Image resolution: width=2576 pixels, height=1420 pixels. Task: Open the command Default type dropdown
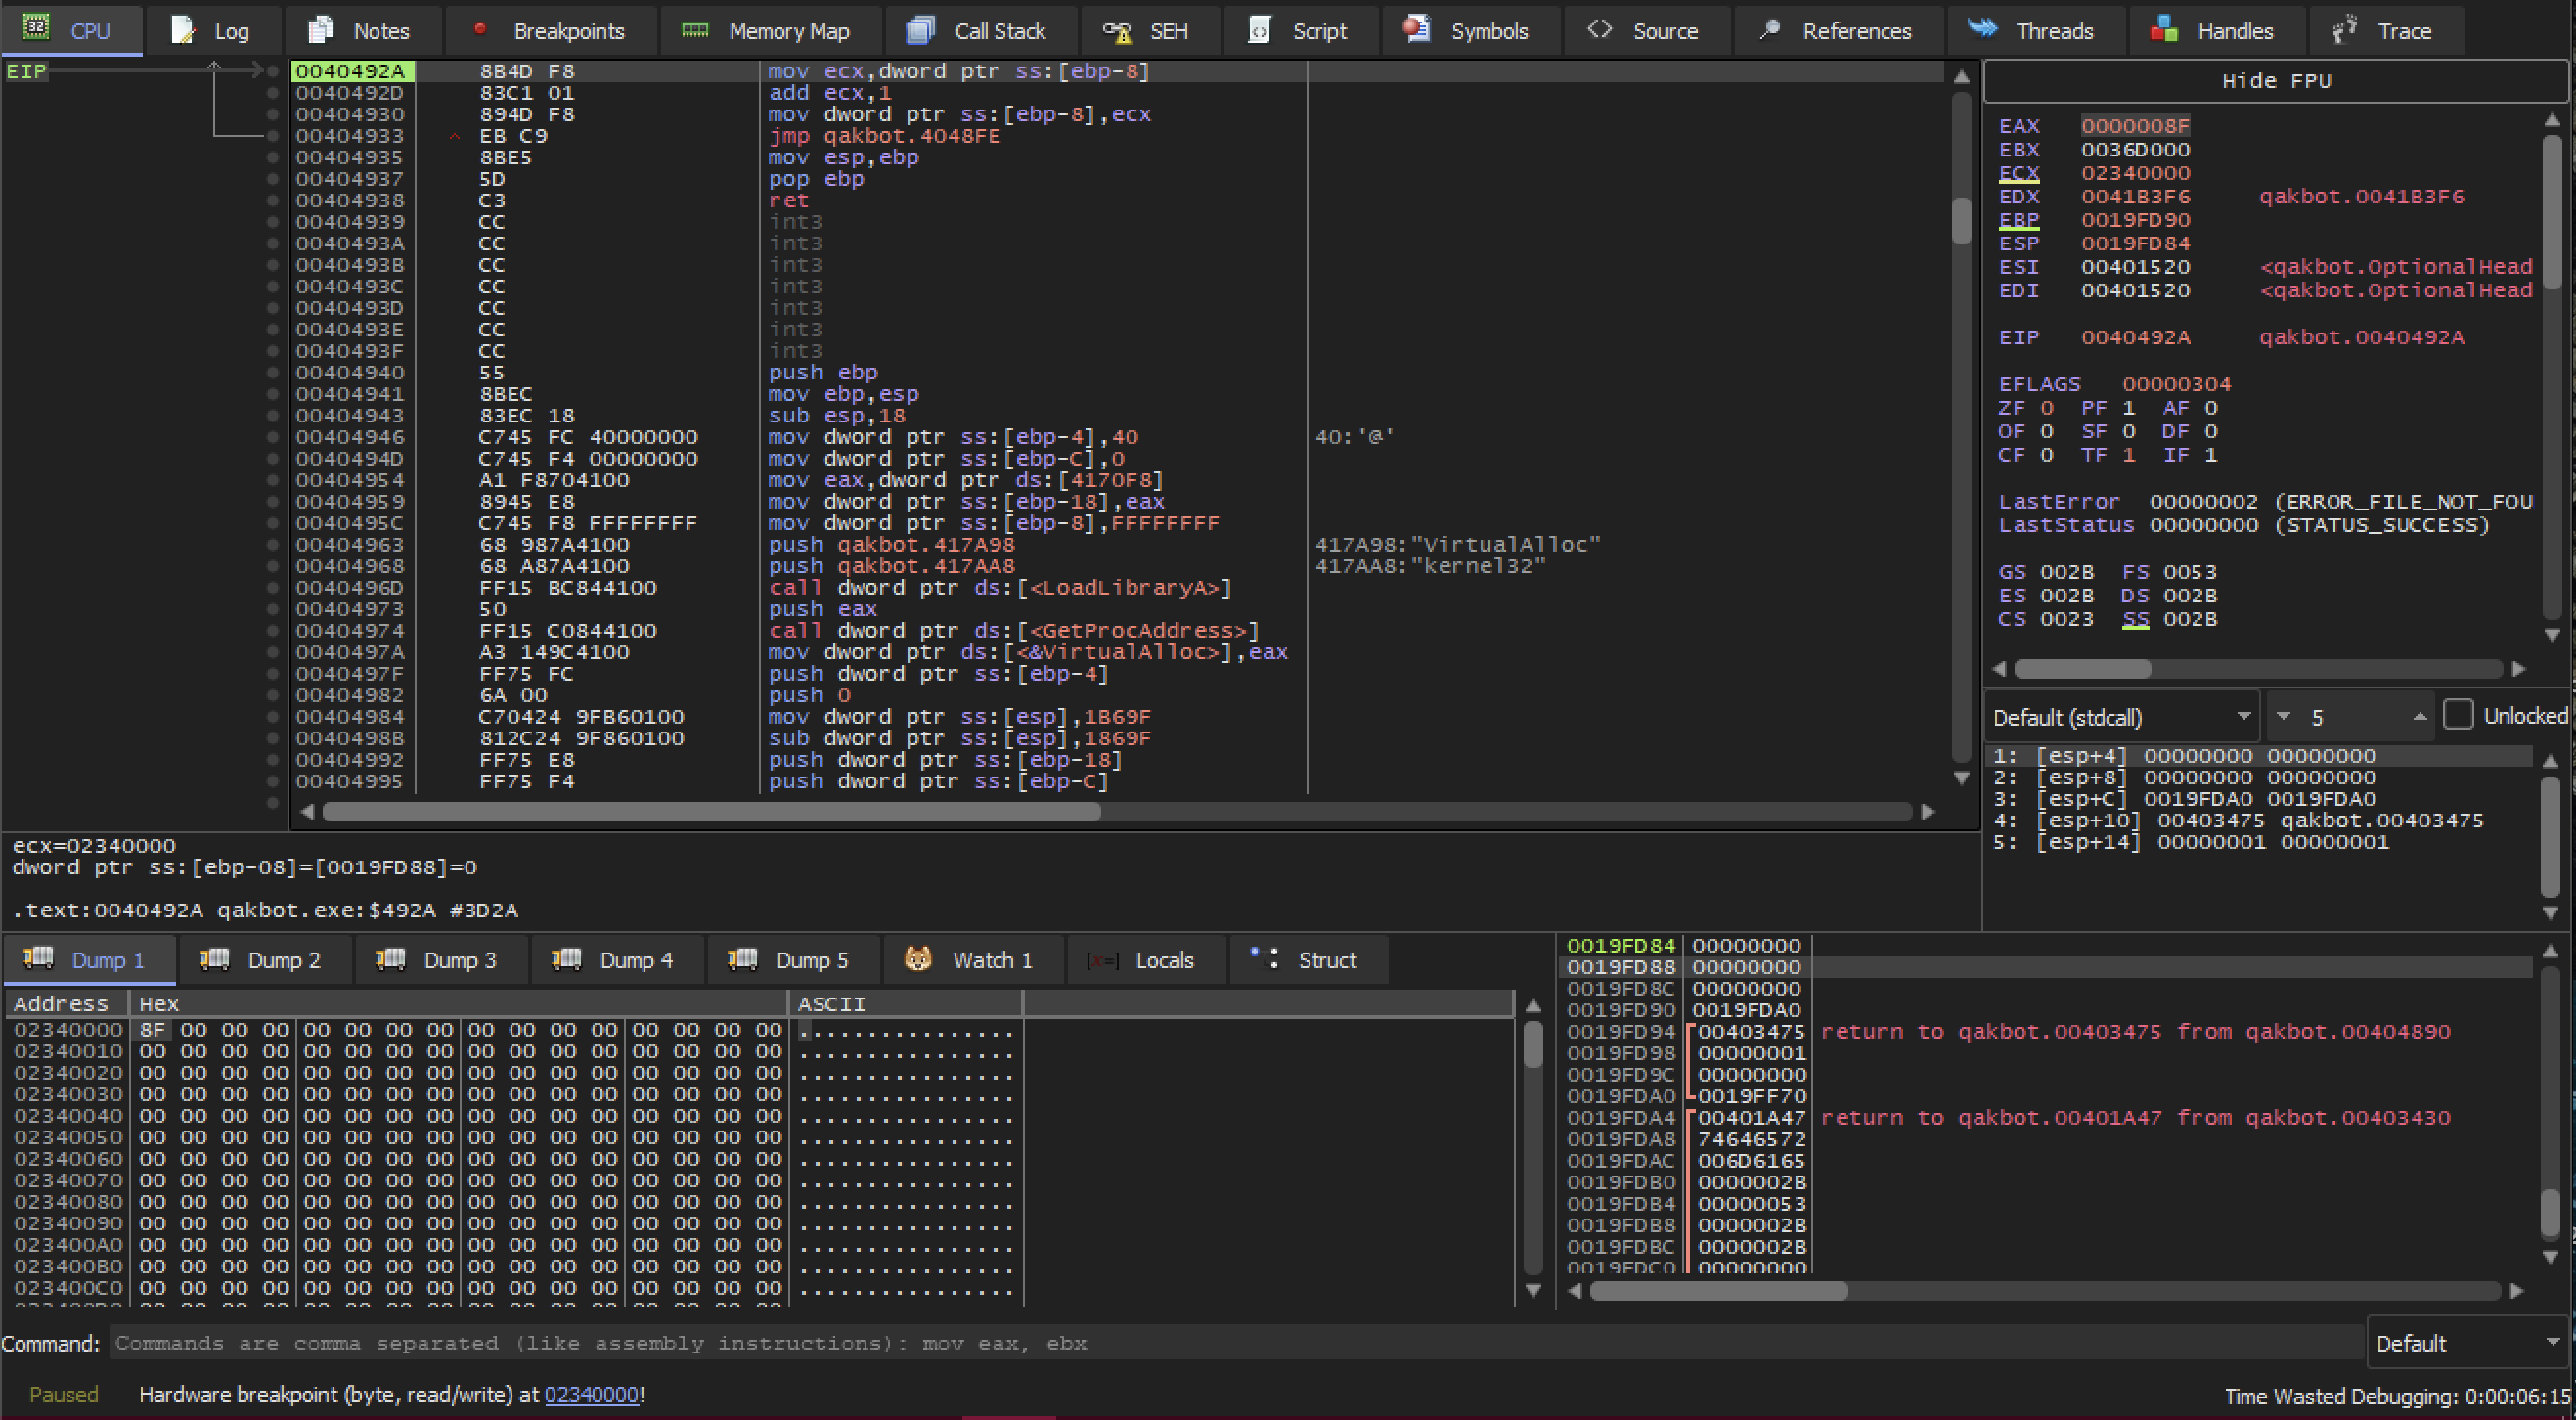coord(2468,1343)
